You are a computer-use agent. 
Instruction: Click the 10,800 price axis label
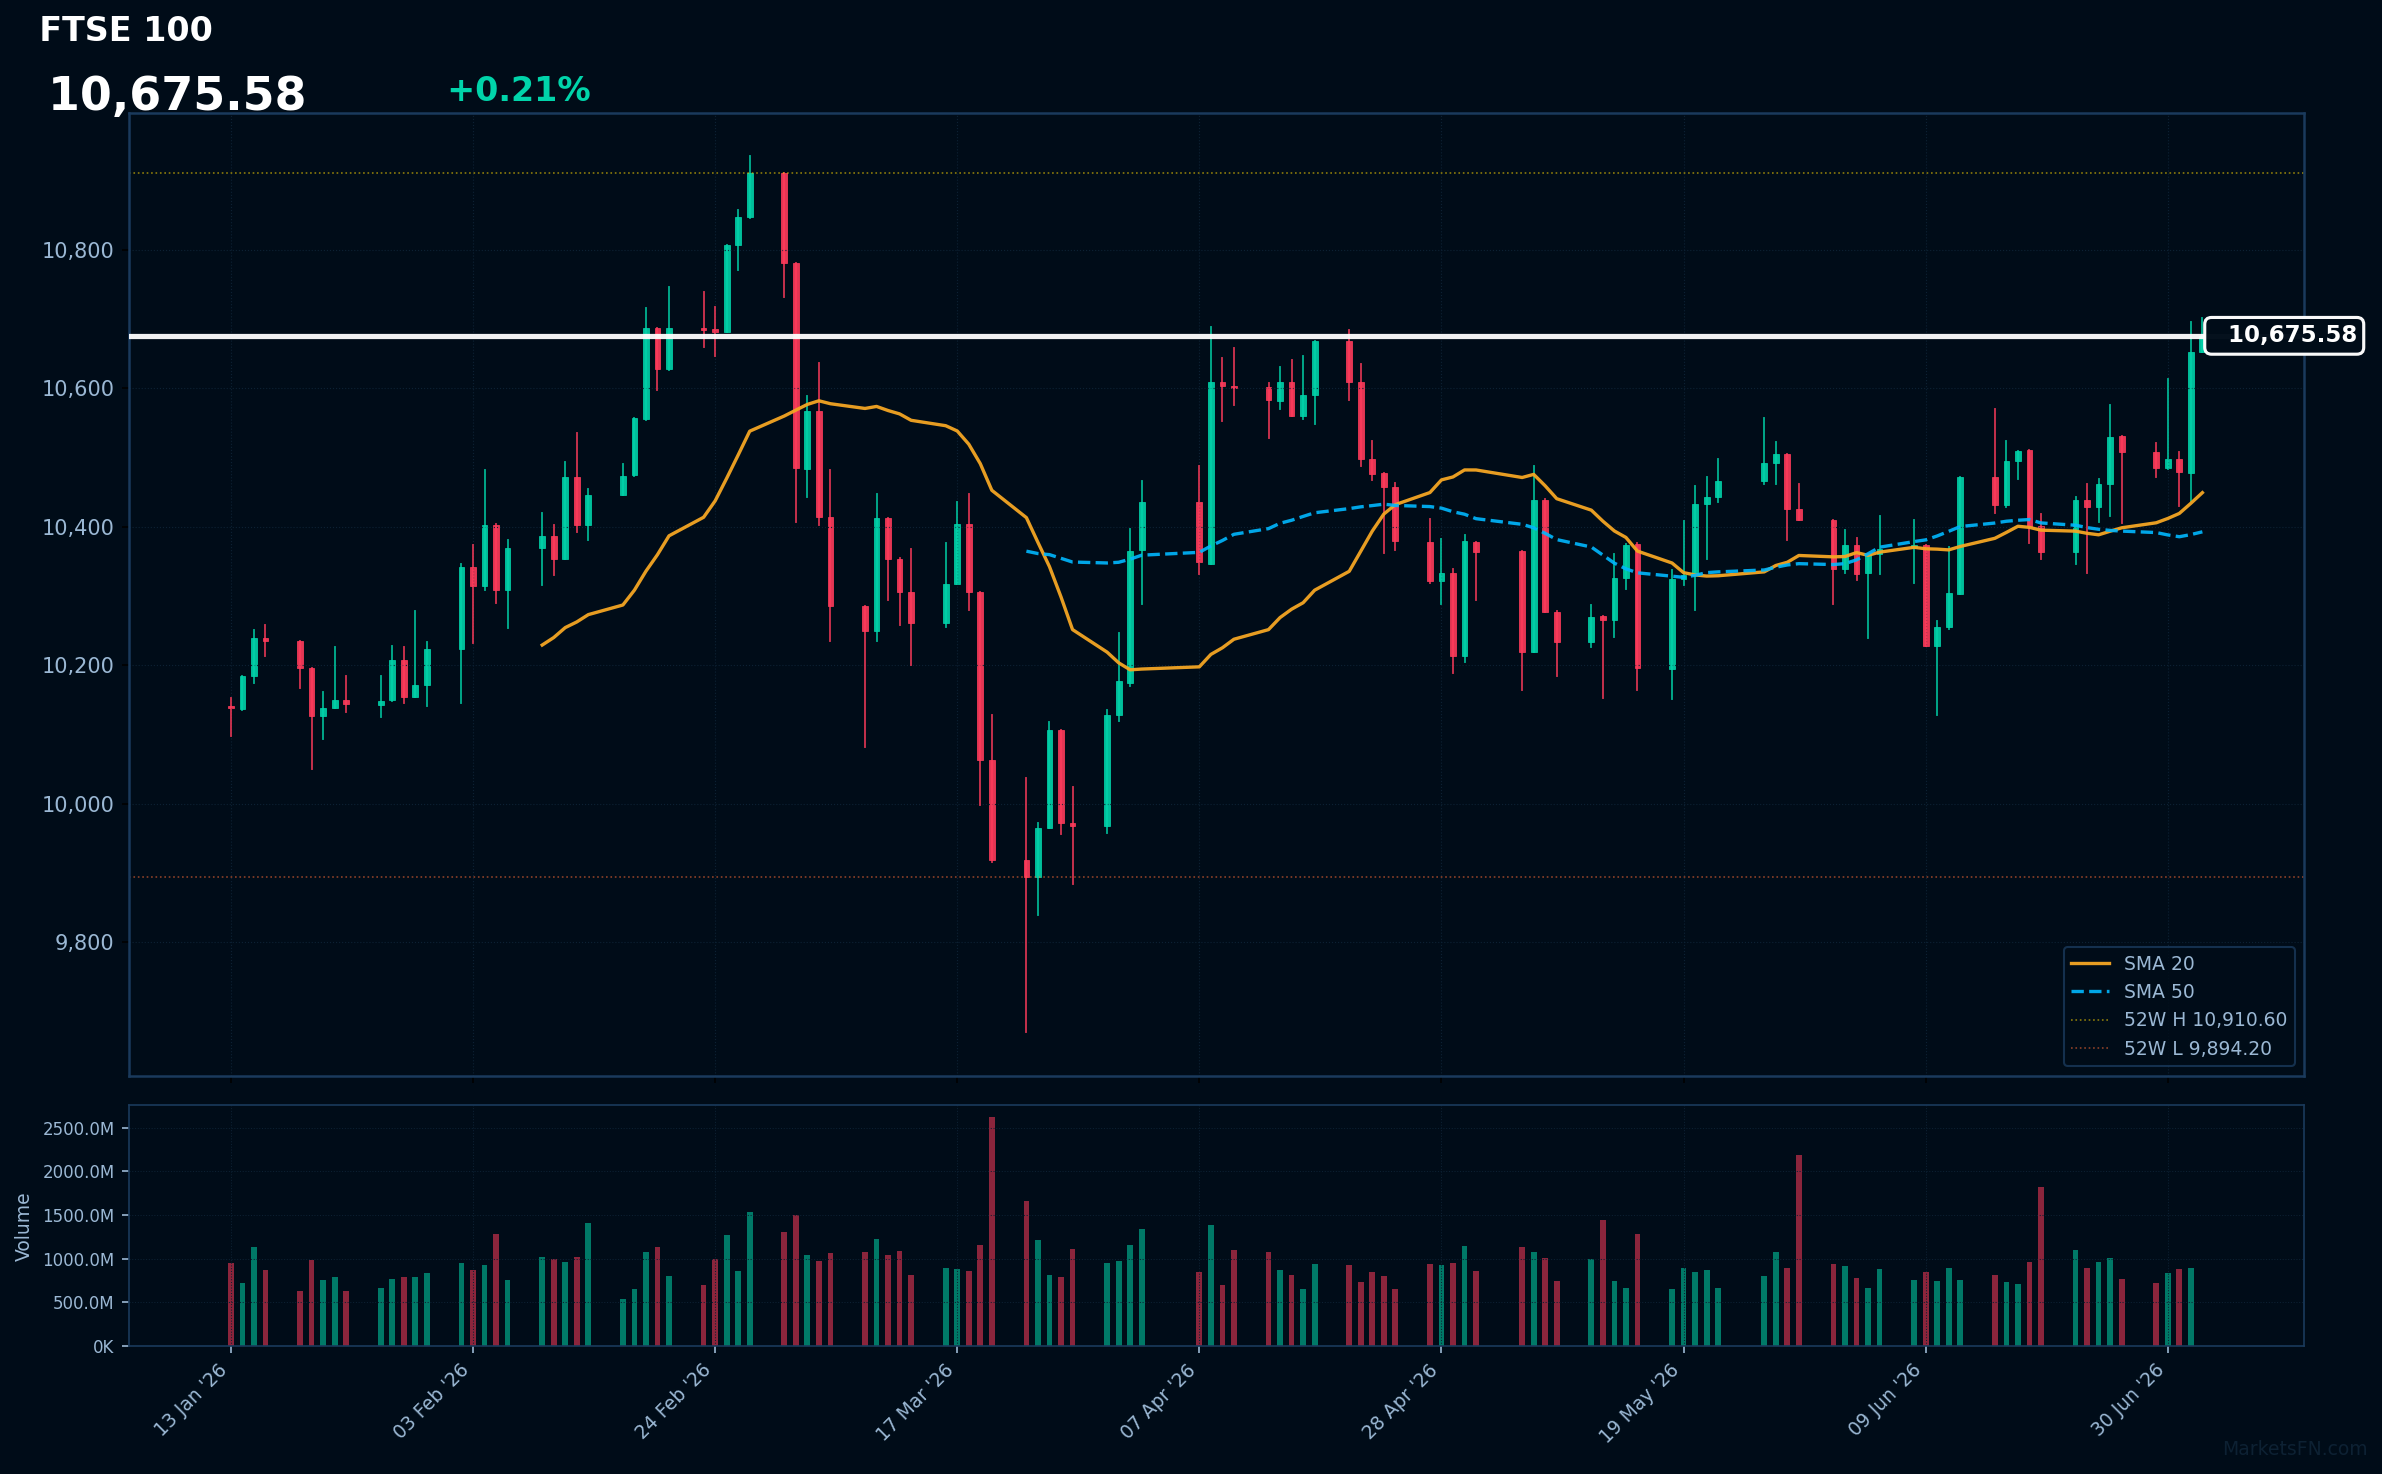[78, 251]
